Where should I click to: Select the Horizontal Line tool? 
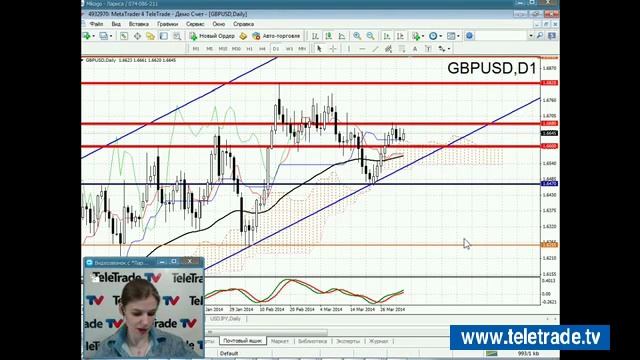(362, 49)
